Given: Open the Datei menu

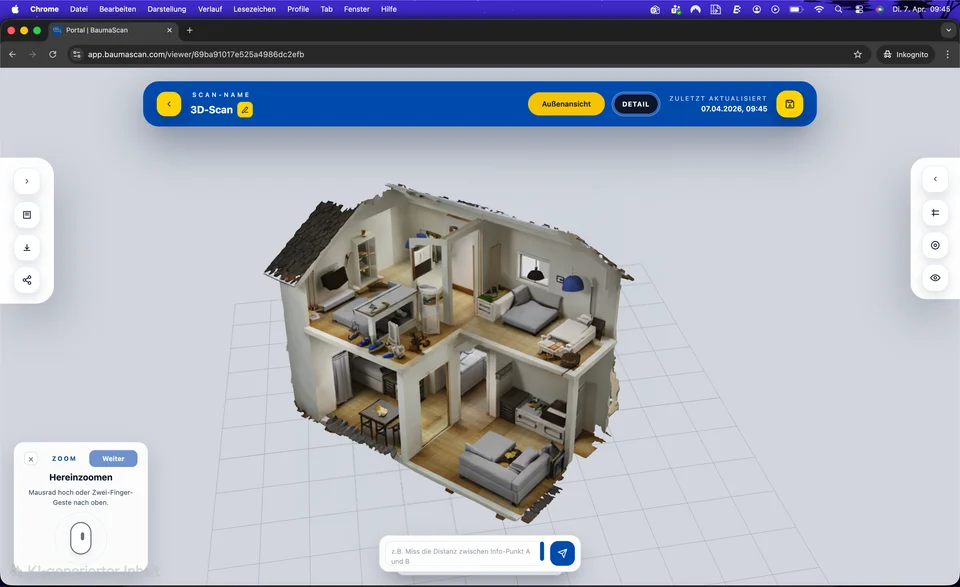Looking at the screenshot, I should 79,9.
